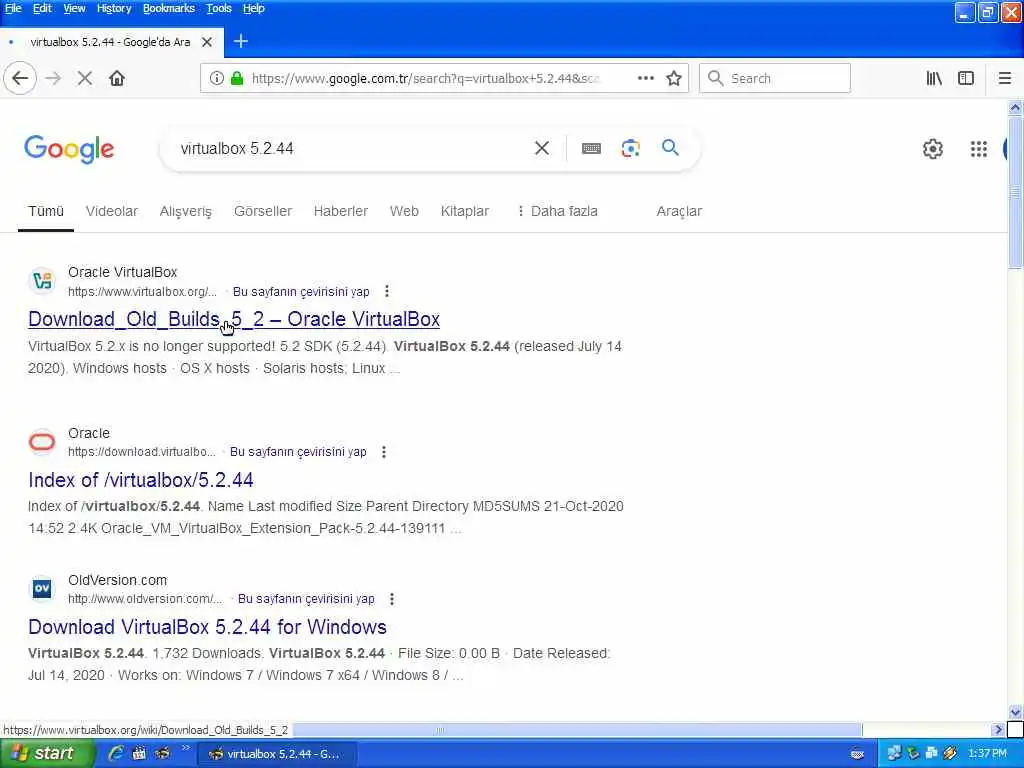1024x768 pixels.
Task: Launch Internet Explorer from quick launch
Action: click(116, 754)
